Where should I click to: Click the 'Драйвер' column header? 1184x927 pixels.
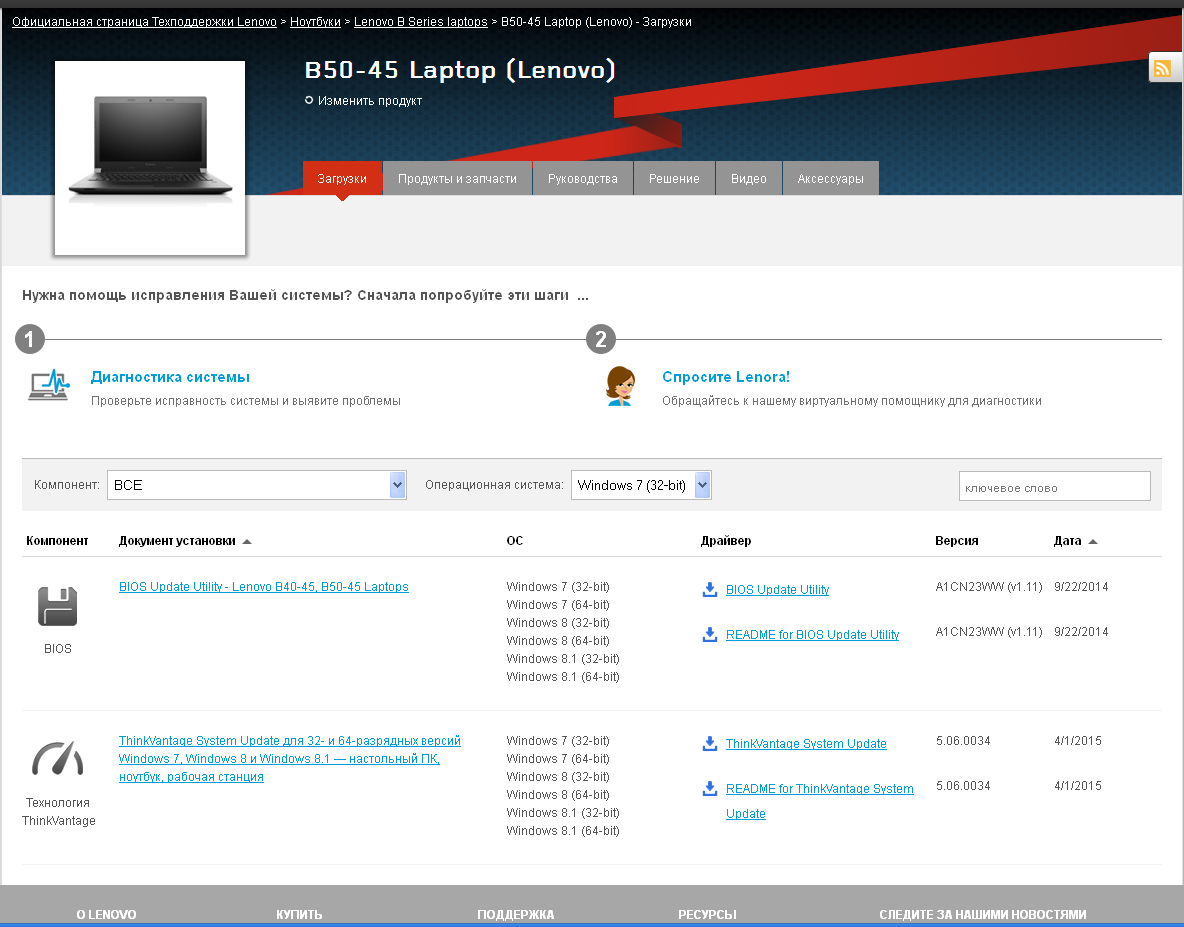pos(726,540)
